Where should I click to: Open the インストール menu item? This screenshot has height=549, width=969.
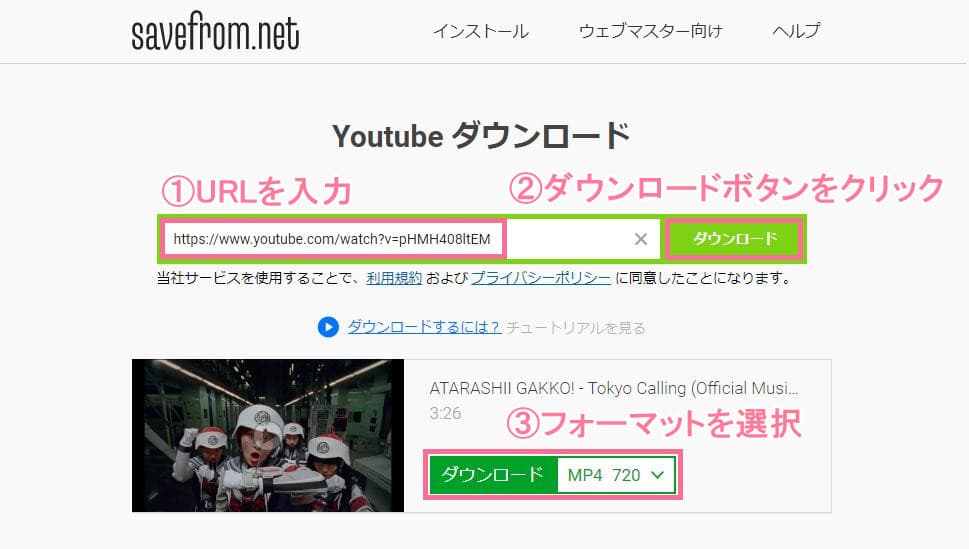pyautogui.click(x=481, y=31)
